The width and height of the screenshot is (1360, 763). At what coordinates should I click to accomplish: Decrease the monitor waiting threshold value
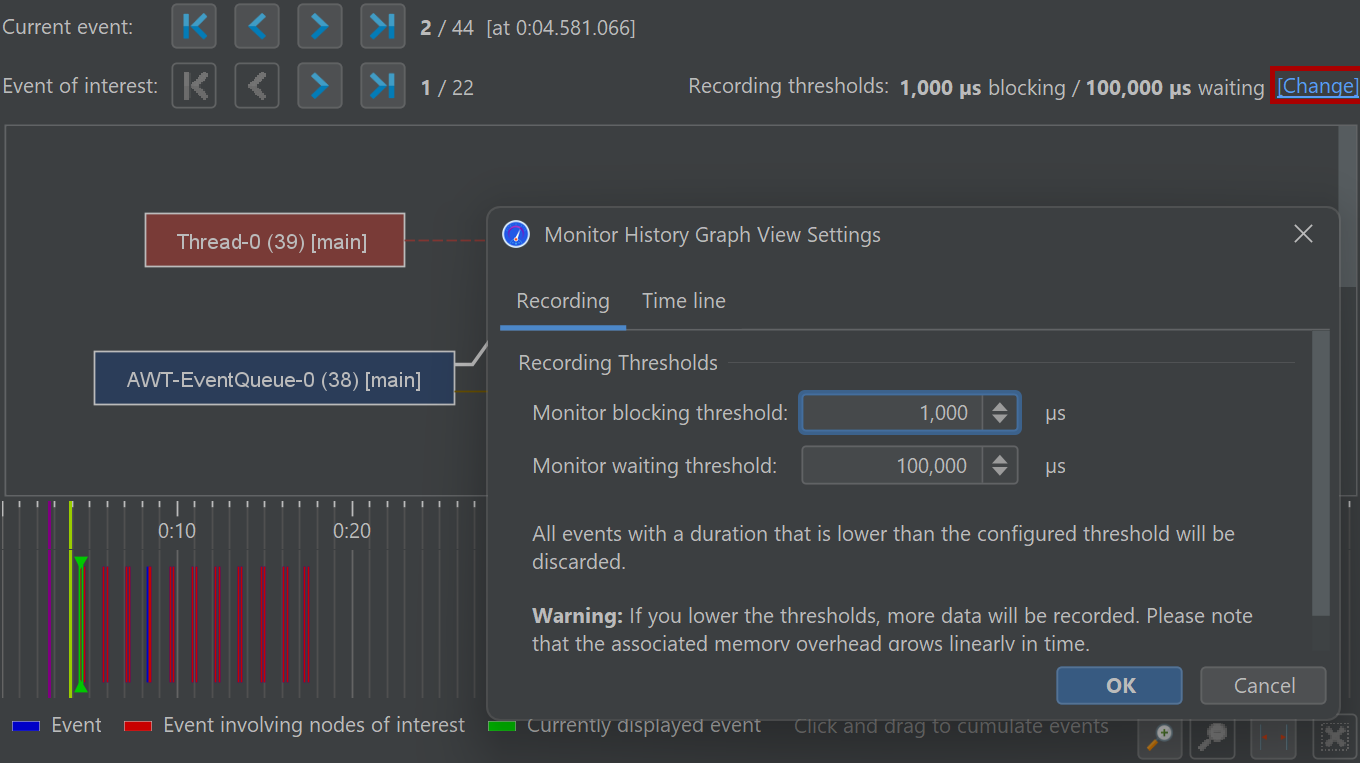click(x=999, y=472)
